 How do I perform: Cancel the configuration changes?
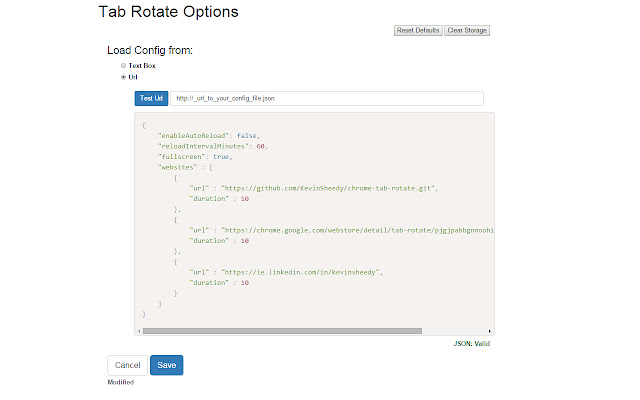coord(127,365)
